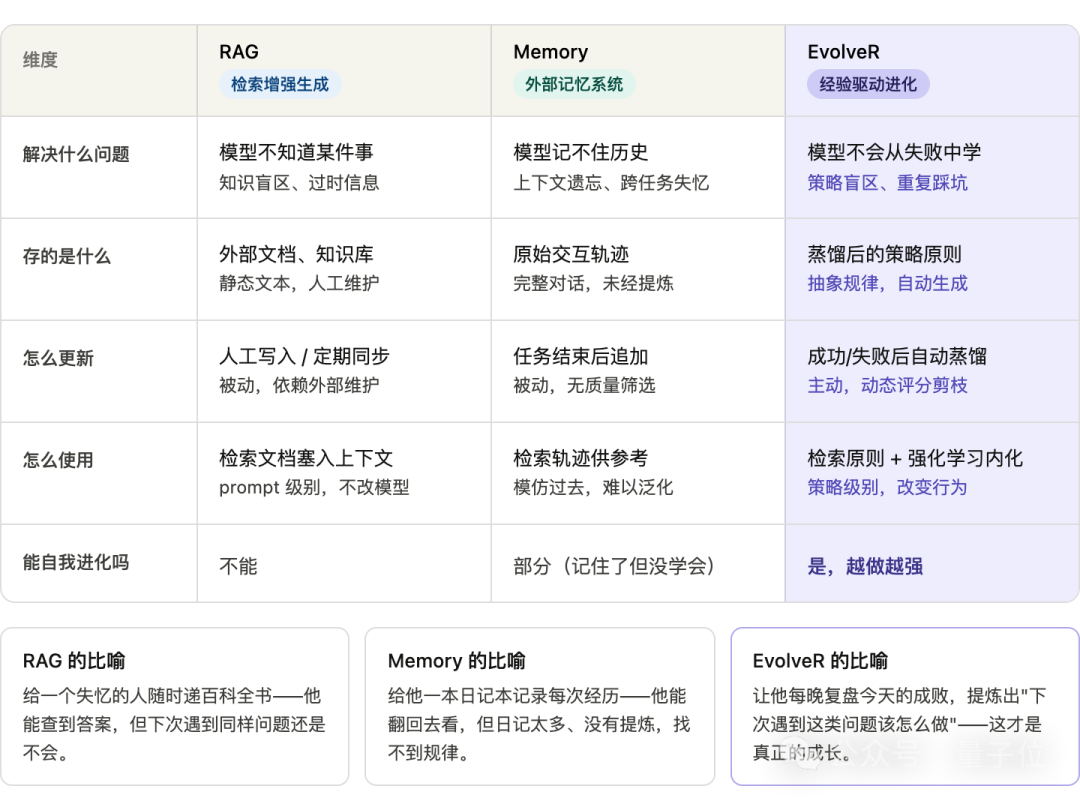Select the row label 存的是什么
Screen dimensions: 1080x798
[x=67, y=256]
